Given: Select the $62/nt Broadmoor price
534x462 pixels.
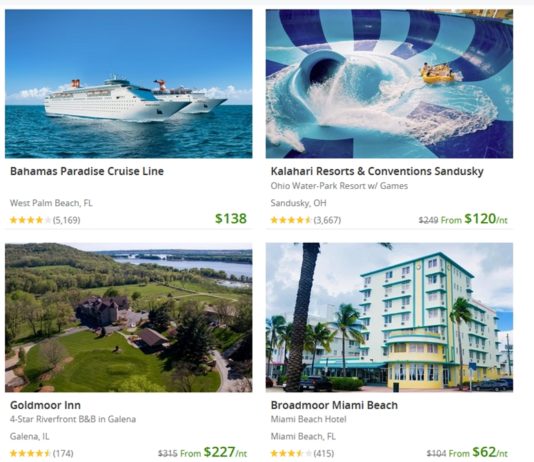Looking at the screenshot, I should click(x=489, y=452).
